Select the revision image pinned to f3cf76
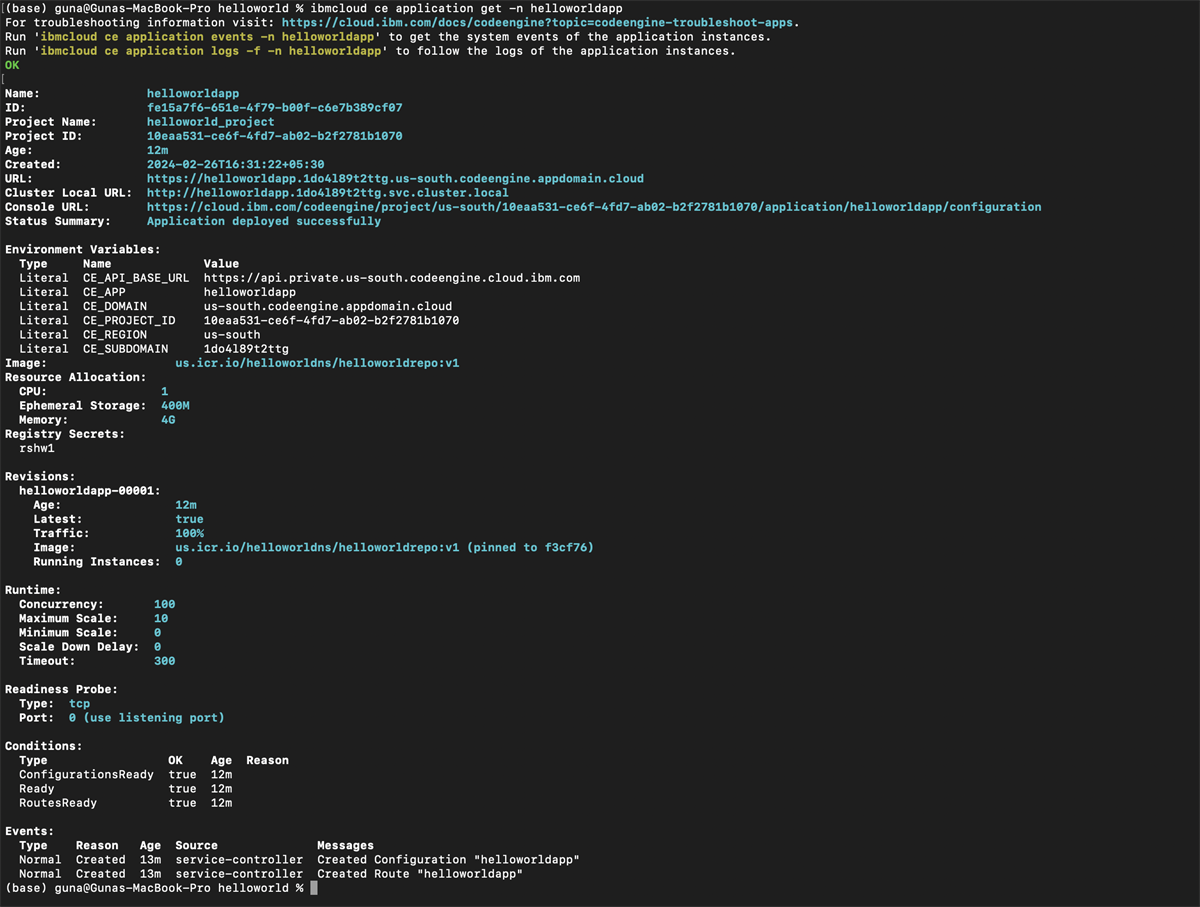Viewport: 1200px width, 907px height. click(384, 547)
